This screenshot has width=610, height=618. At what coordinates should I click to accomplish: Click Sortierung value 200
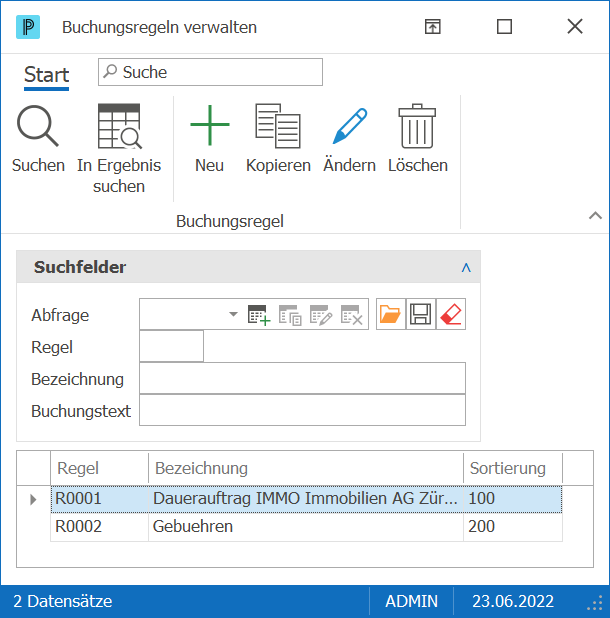click(513, 527)
